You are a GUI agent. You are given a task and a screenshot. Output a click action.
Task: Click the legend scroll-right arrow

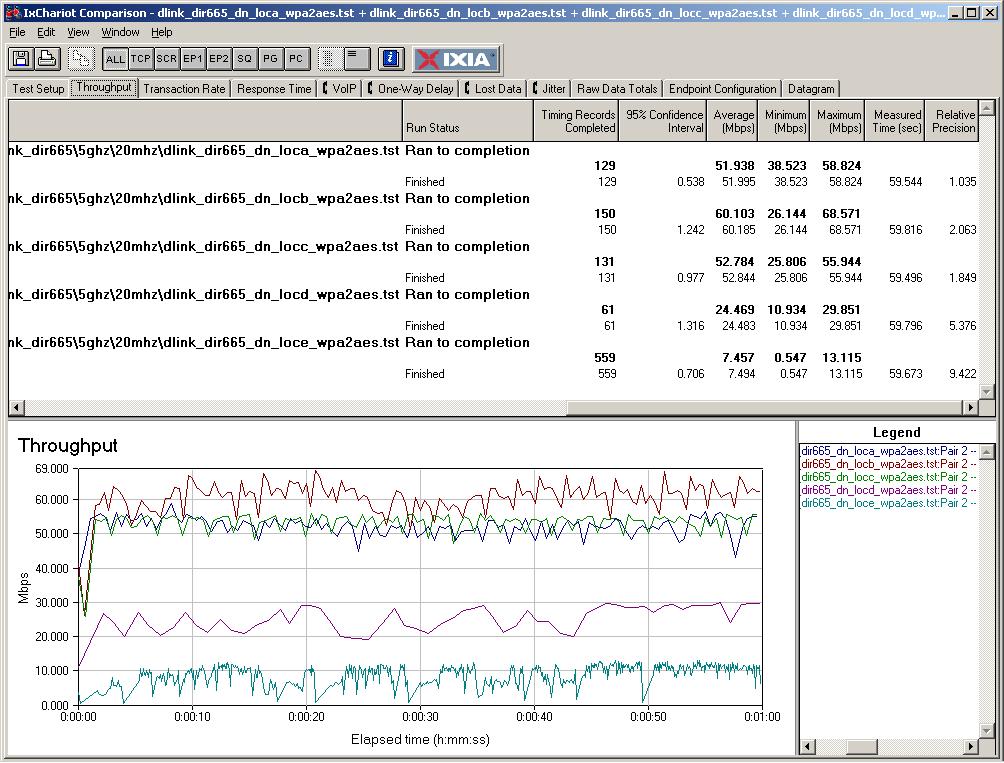click(971, 746)
